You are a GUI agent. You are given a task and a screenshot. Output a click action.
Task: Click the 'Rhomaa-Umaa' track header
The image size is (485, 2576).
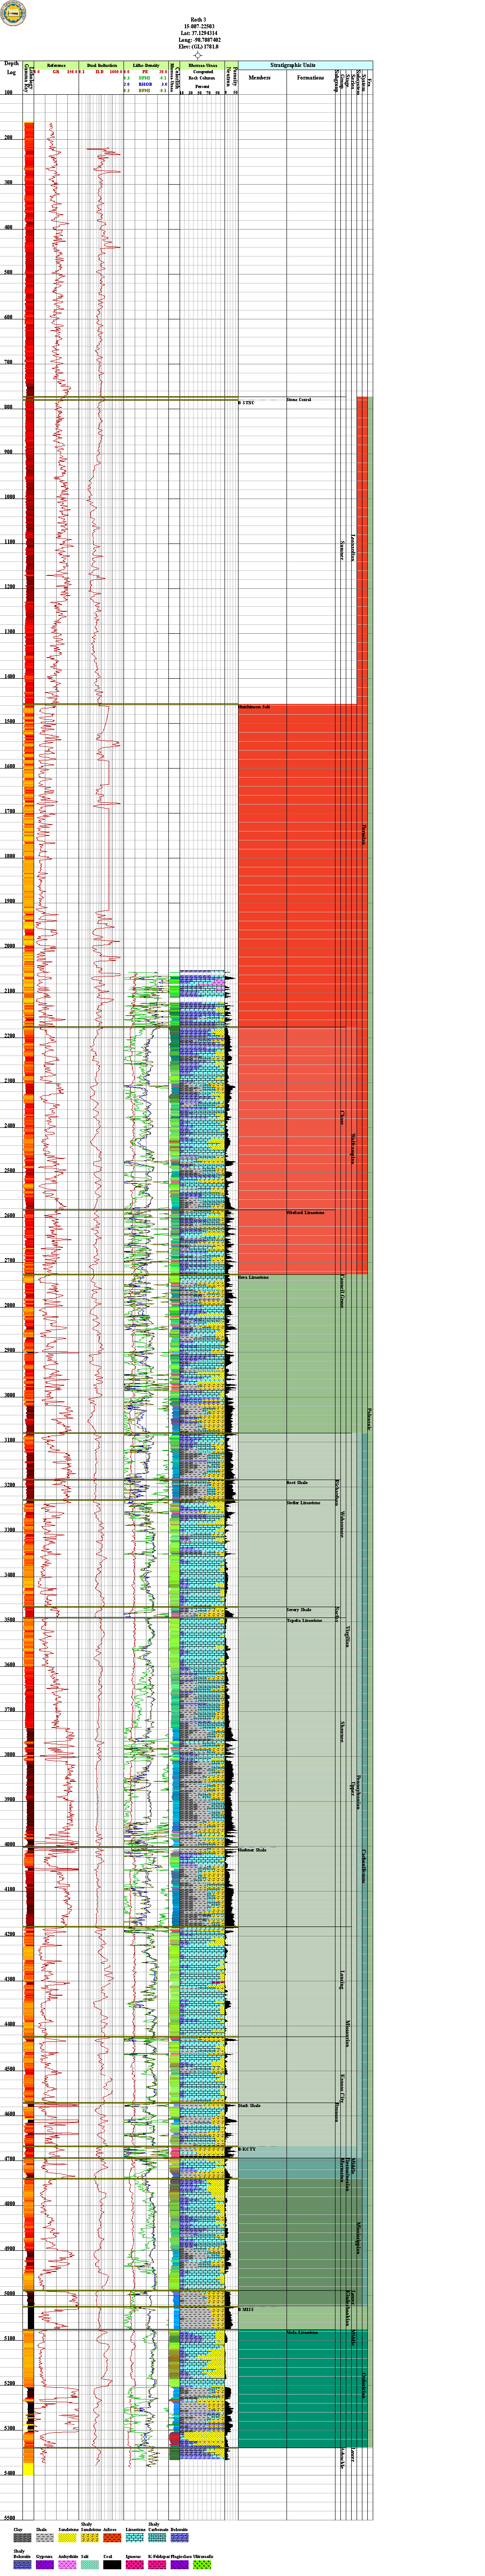tap(203, 65)
